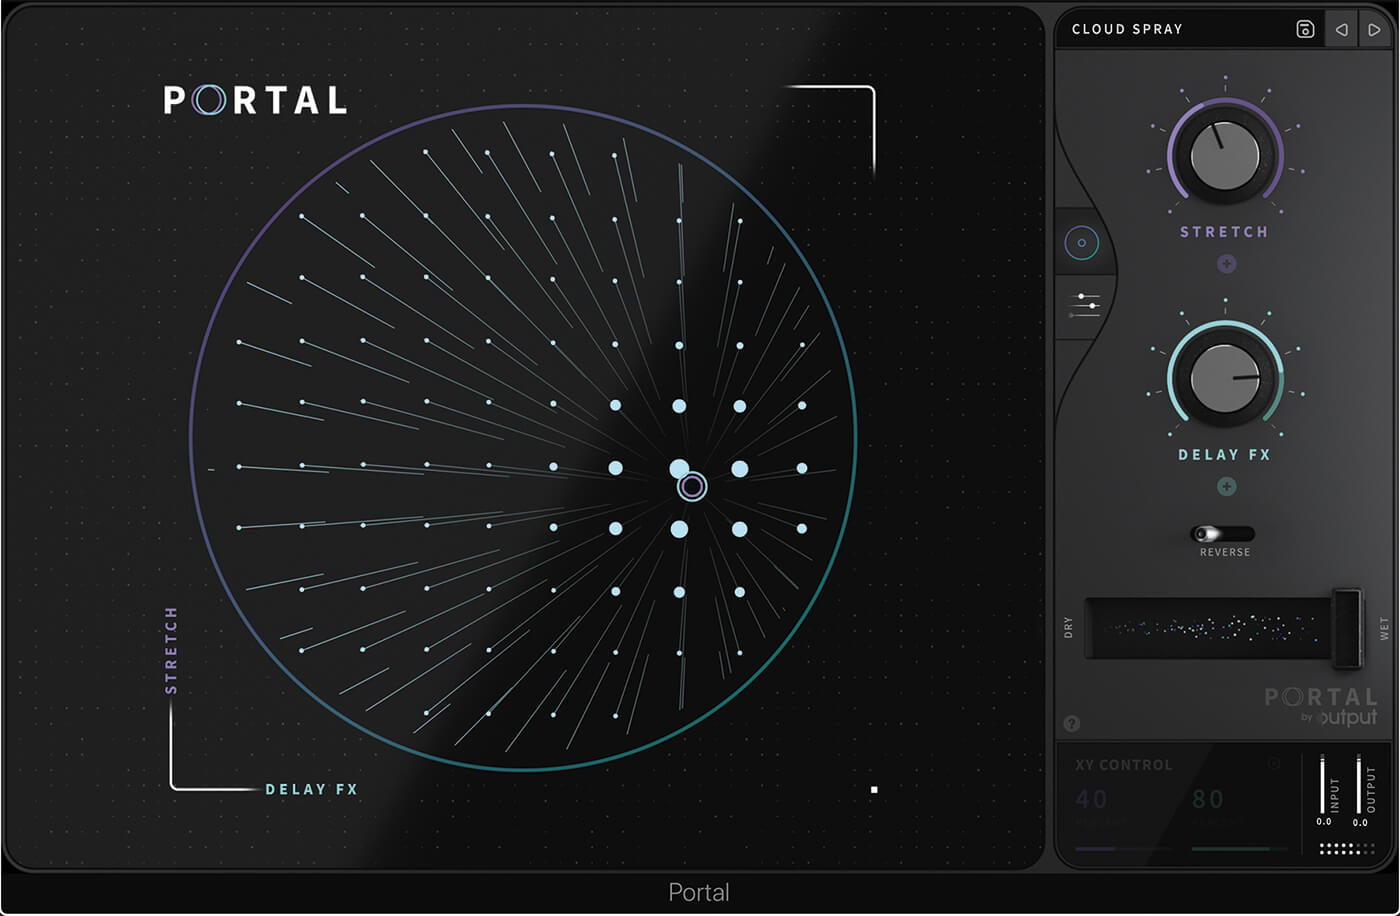Click the XY Control settings circle icon

pyautogui.click(x=1274, y=764)
